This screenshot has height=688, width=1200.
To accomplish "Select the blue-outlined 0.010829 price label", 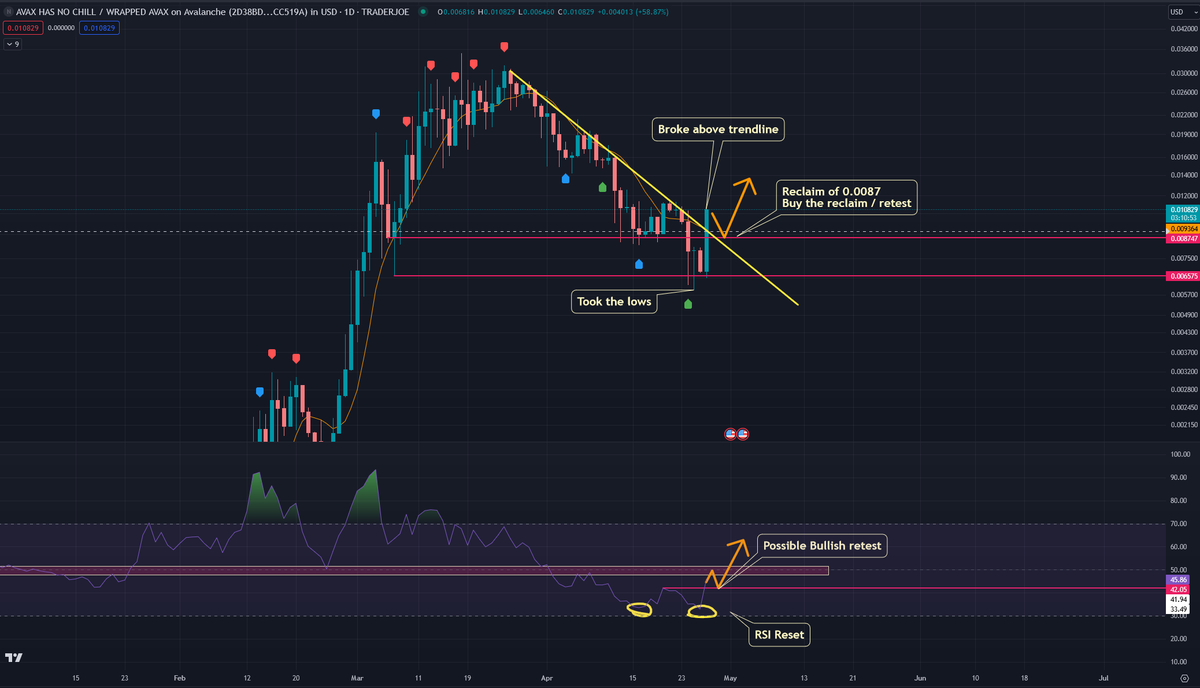I will [x=98, y=28].
